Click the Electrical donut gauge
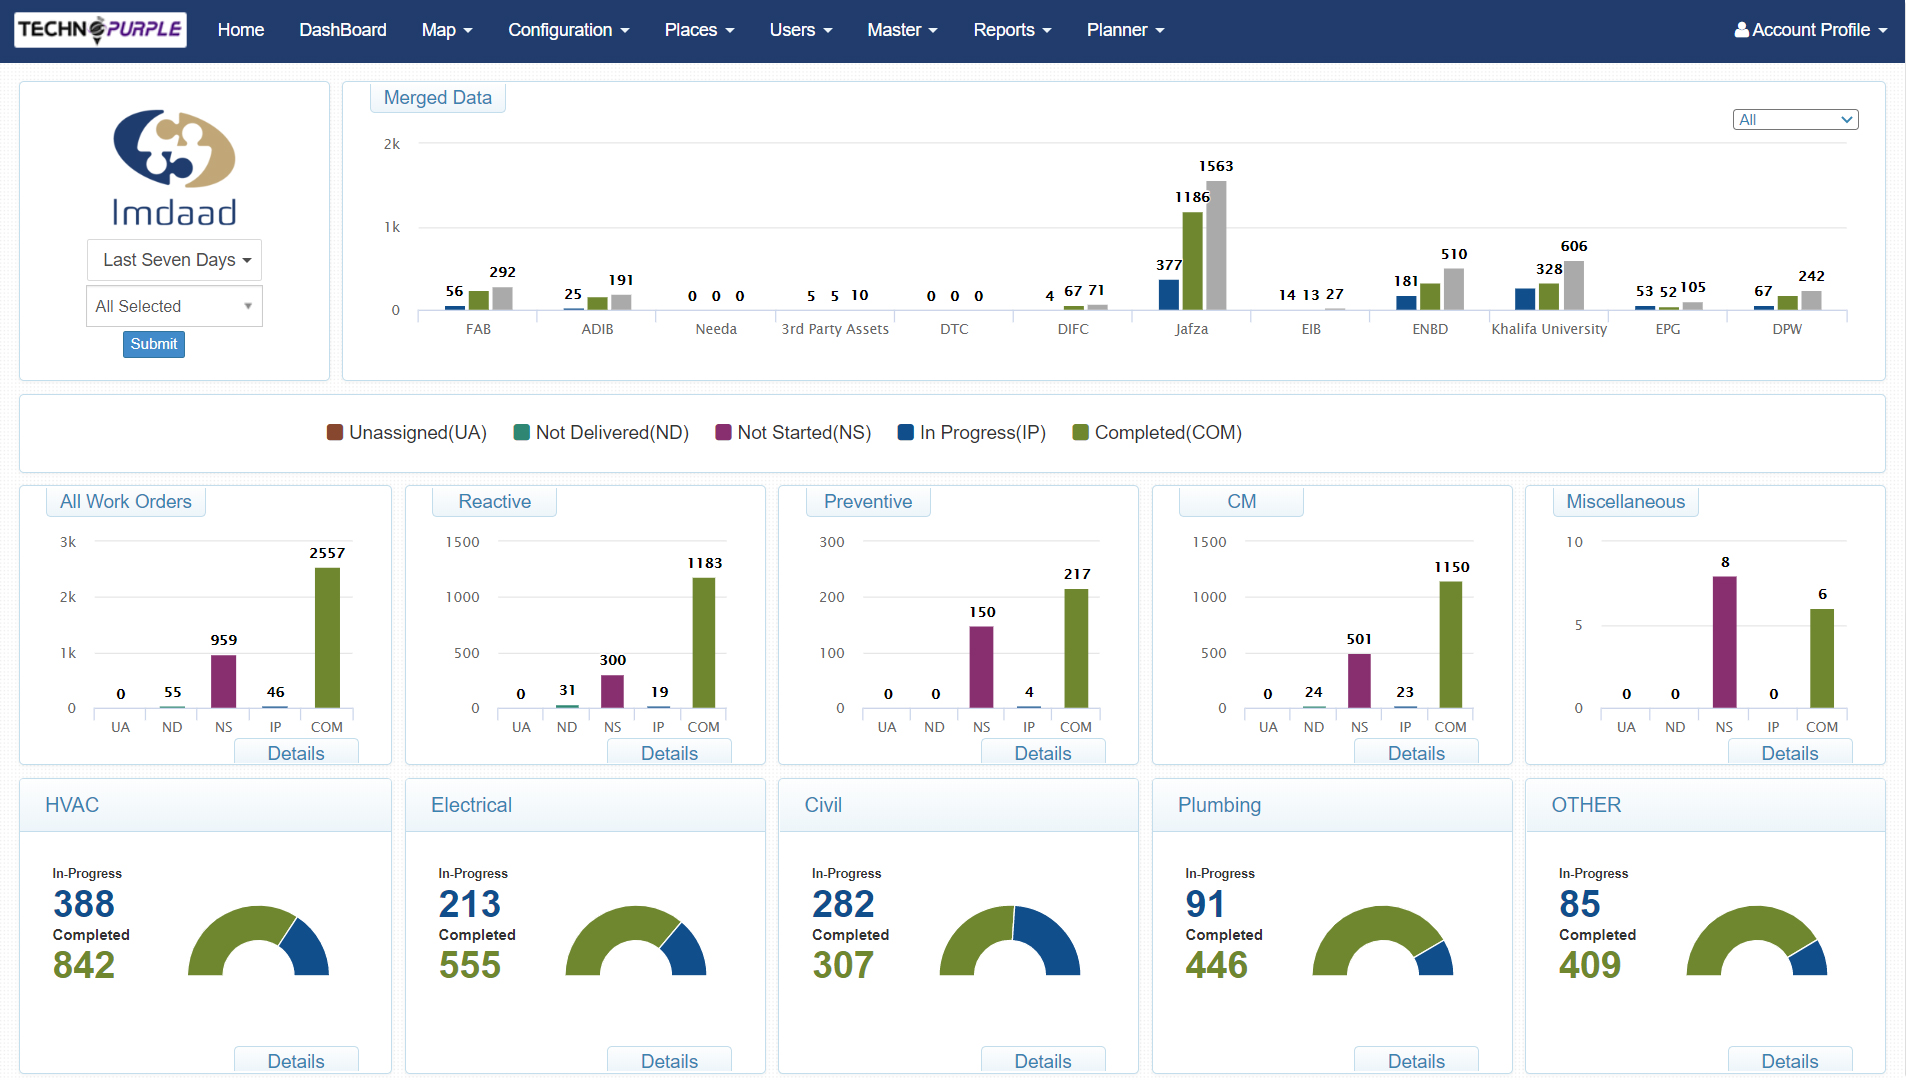 [x=636, y=942]
